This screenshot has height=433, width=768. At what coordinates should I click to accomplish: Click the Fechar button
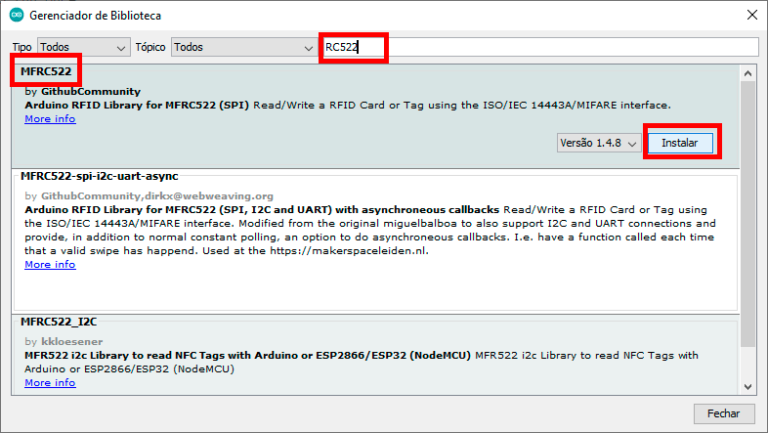tap(722, 413)
